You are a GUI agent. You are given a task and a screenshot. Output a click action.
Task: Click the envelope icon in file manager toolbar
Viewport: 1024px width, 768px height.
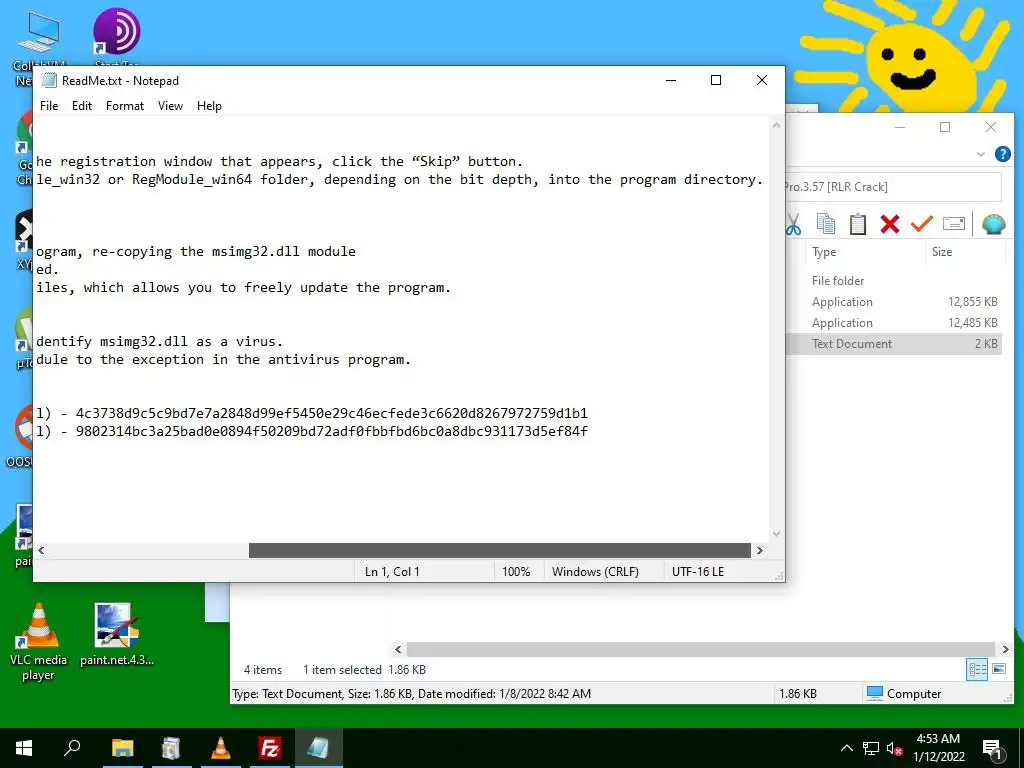953,224
